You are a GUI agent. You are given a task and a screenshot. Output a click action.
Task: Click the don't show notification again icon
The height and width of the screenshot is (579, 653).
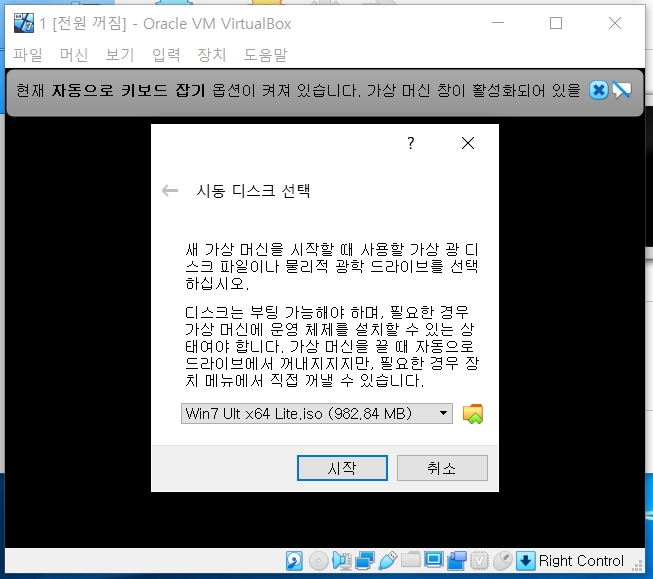tap(621, 90)
